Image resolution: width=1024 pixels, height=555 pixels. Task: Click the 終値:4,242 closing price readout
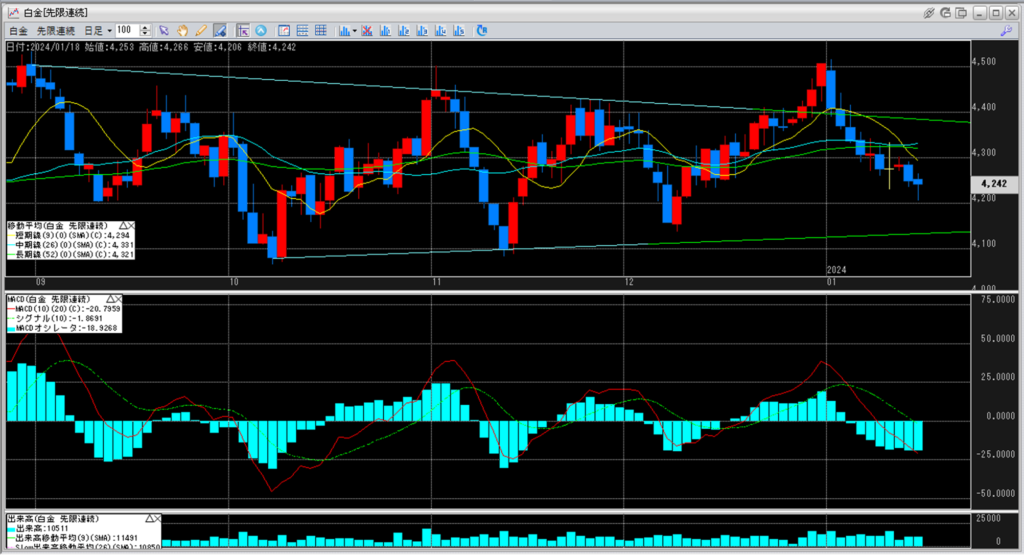[x=272, y=47]
